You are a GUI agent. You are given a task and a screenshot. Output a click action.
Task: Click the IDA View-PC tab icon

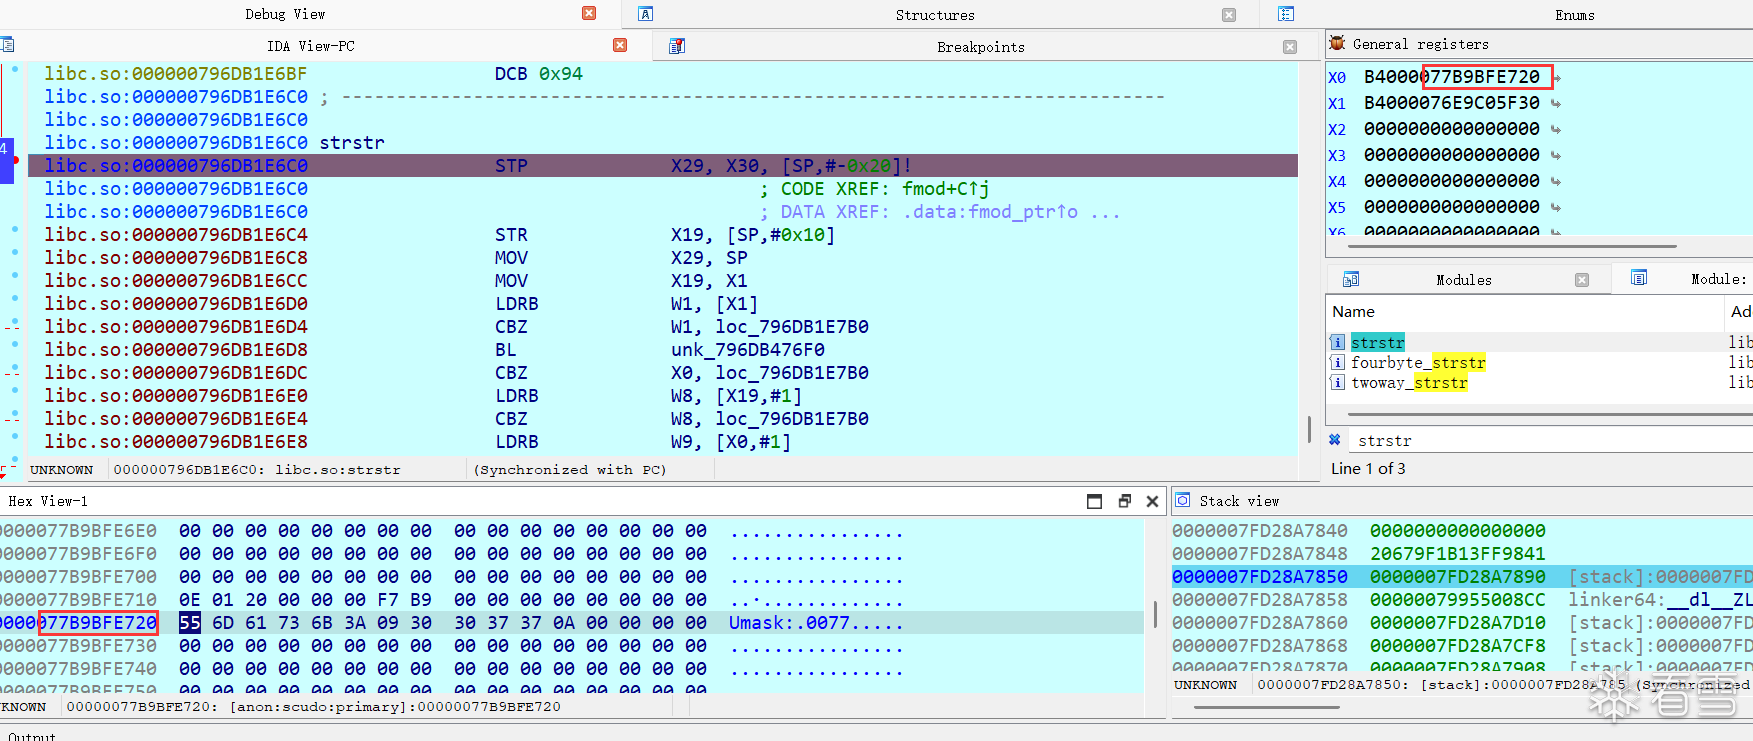[6, 45]
